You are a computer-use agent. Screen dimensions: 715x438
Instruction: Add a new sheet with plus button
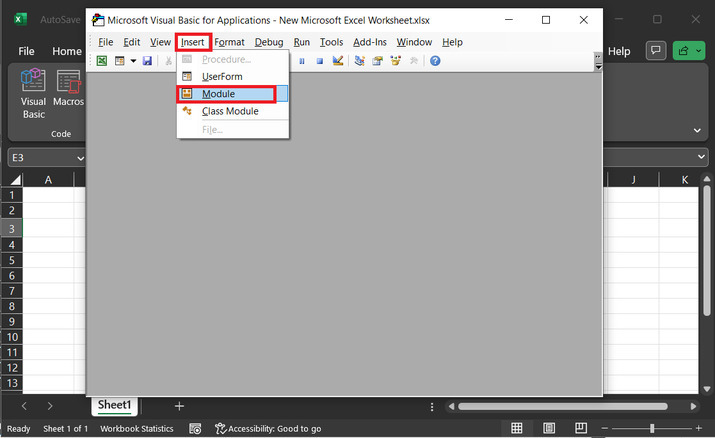click(x=179, y=406)
